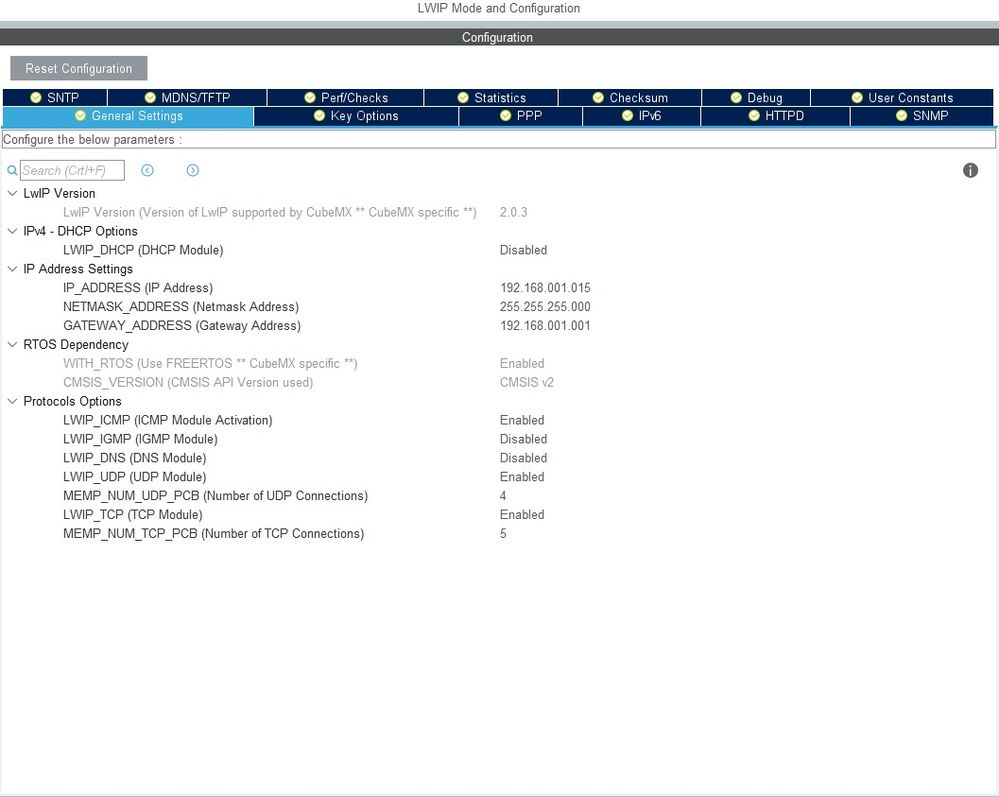Edit MEMP_NUM_UDP_PCB value 4
The image size is (999, 797).
503,496
